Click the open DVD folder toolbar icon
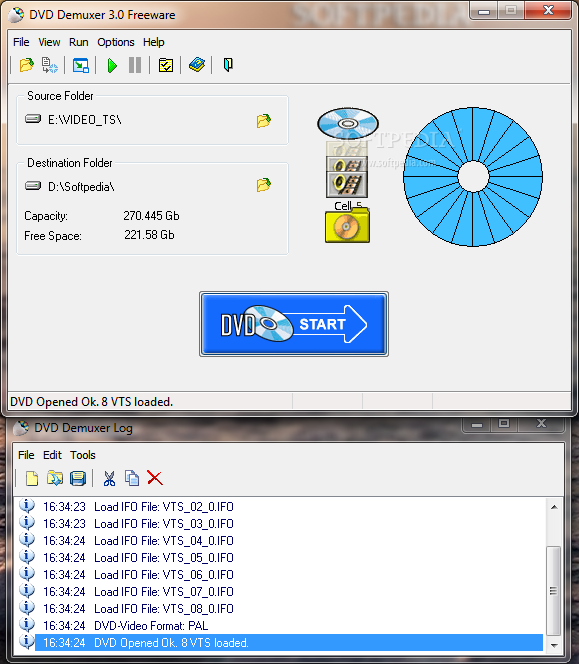This screenshot has width=579, height=664. pyautogui.click(x=27, y=65)
